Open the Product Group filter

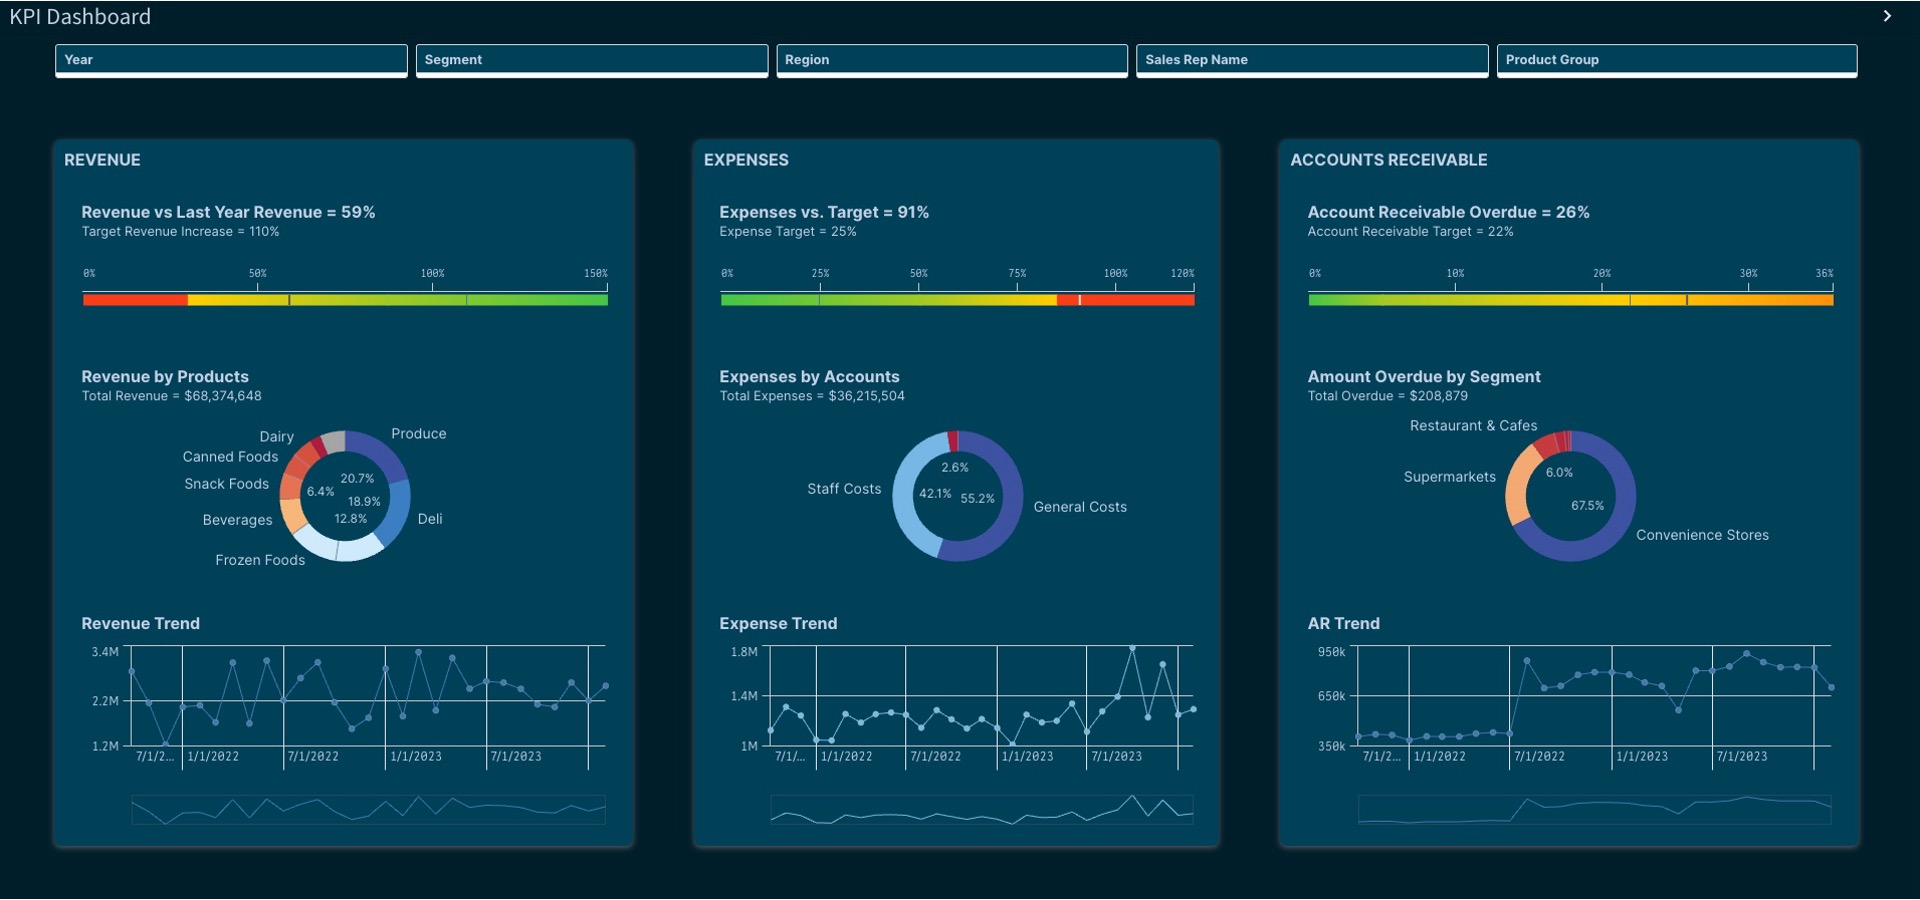tap(1677, 60)
